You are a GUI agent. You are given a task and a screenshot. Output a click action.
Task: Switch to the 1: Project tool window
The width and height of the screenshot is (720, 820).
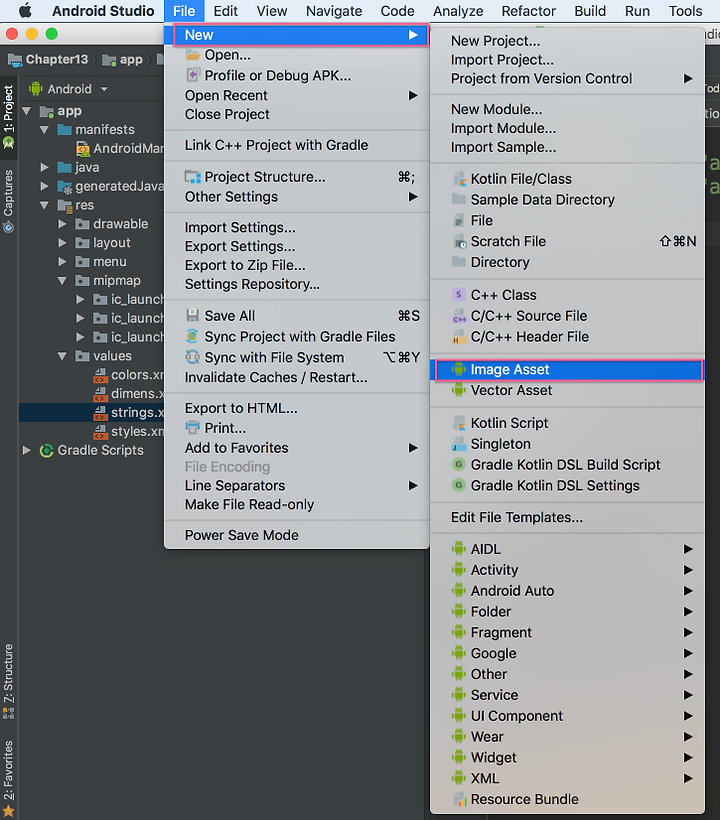(x=8, y=116)
